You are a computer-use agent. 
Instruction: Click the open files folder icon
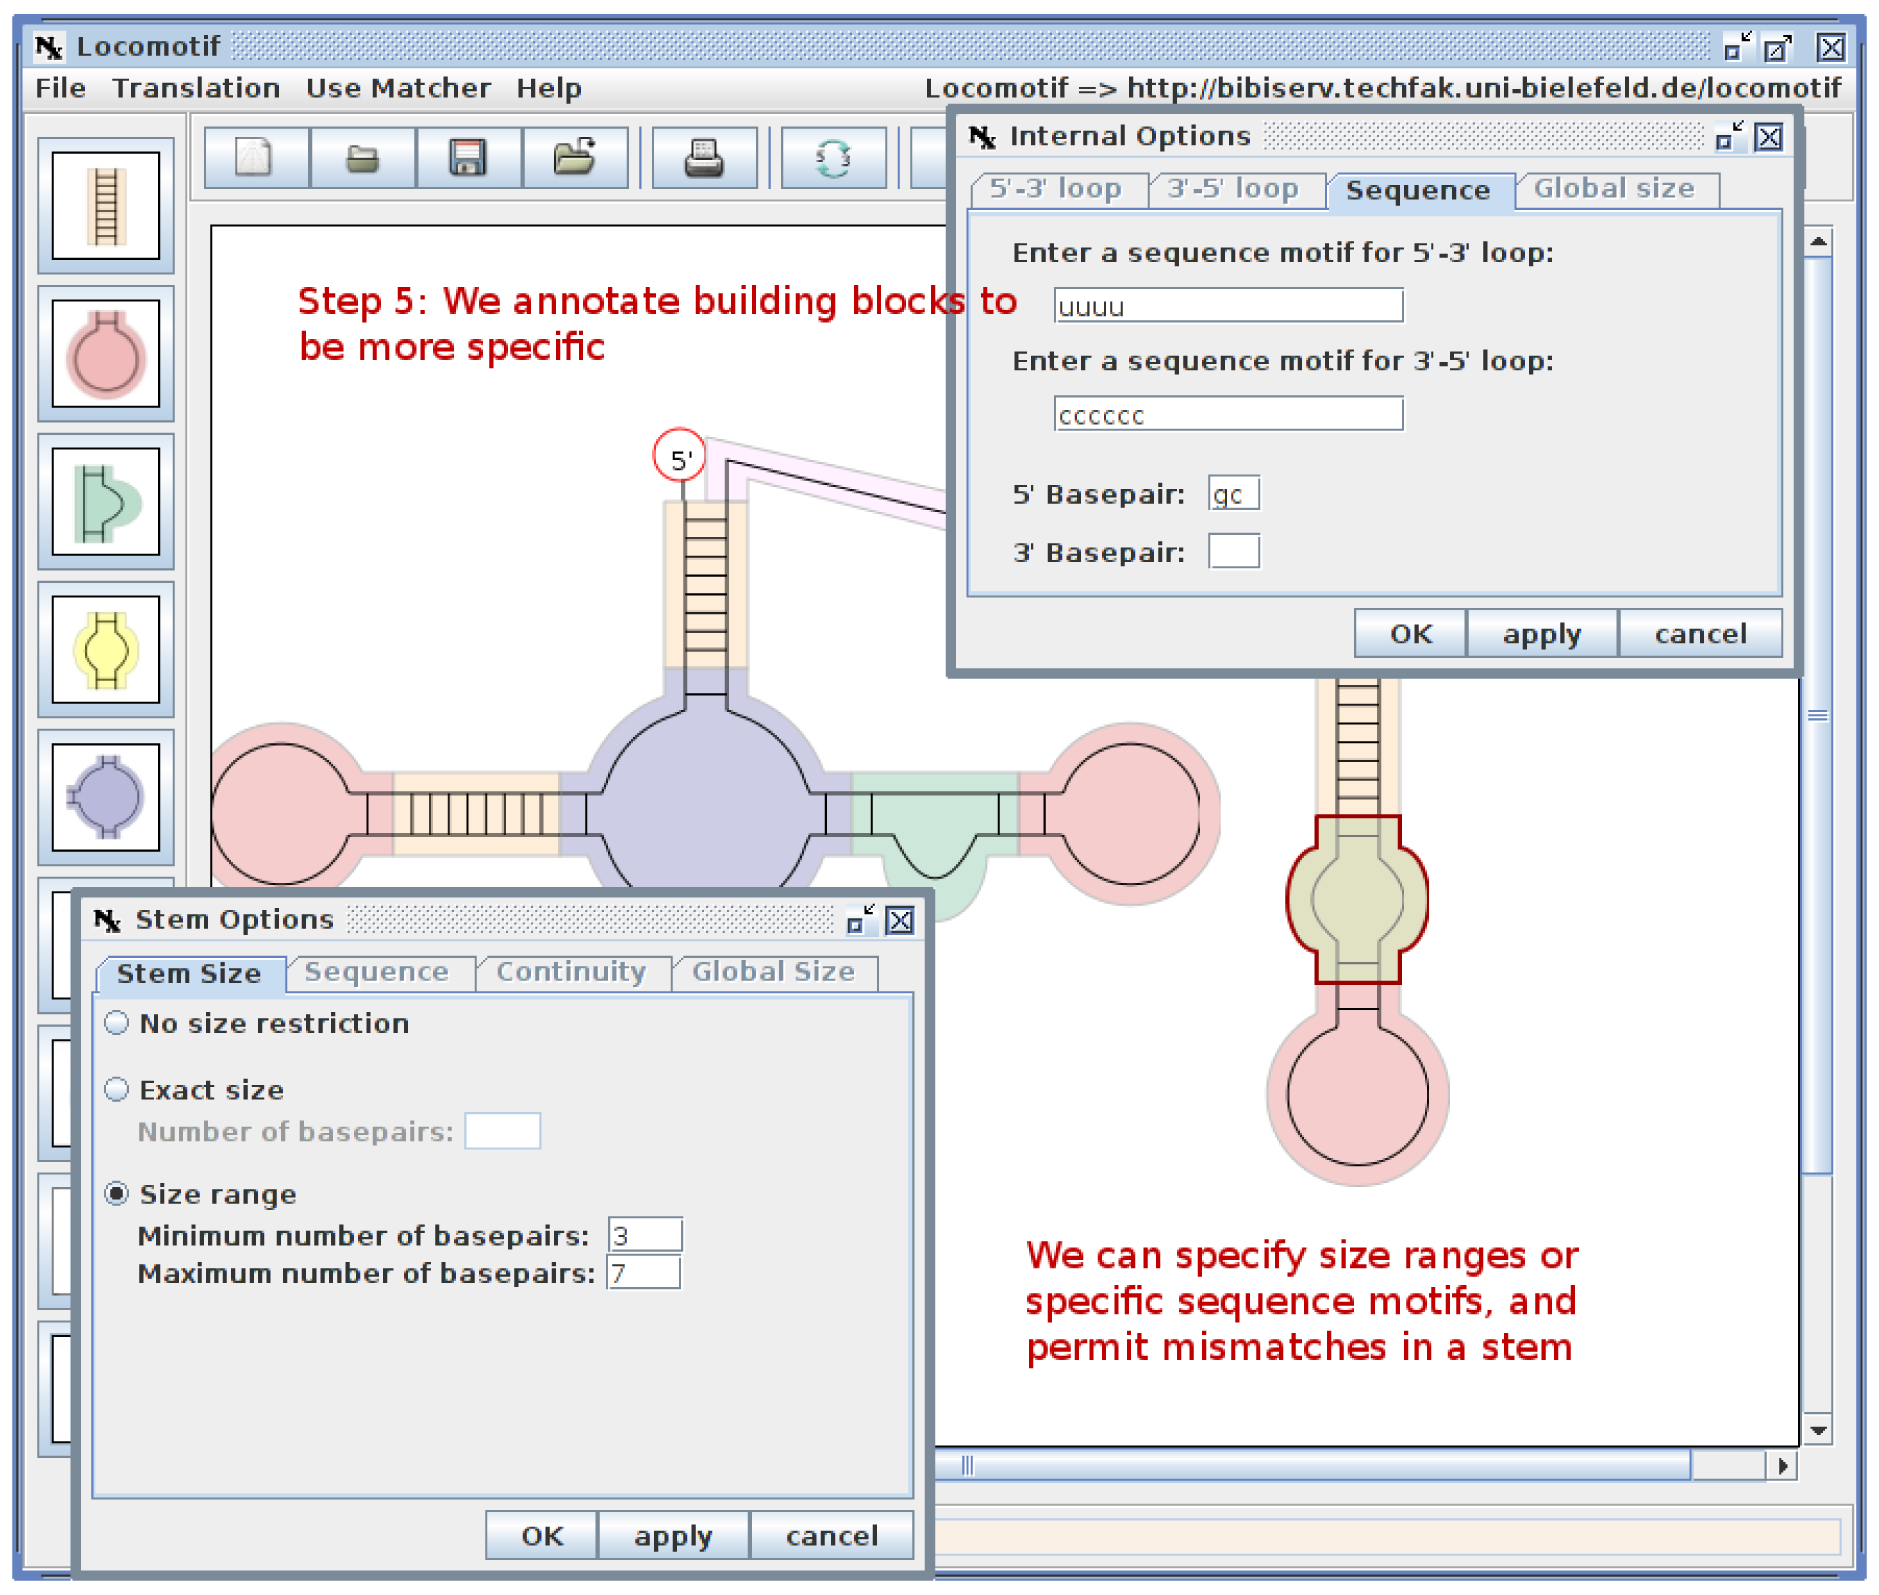tap(575, 158)
